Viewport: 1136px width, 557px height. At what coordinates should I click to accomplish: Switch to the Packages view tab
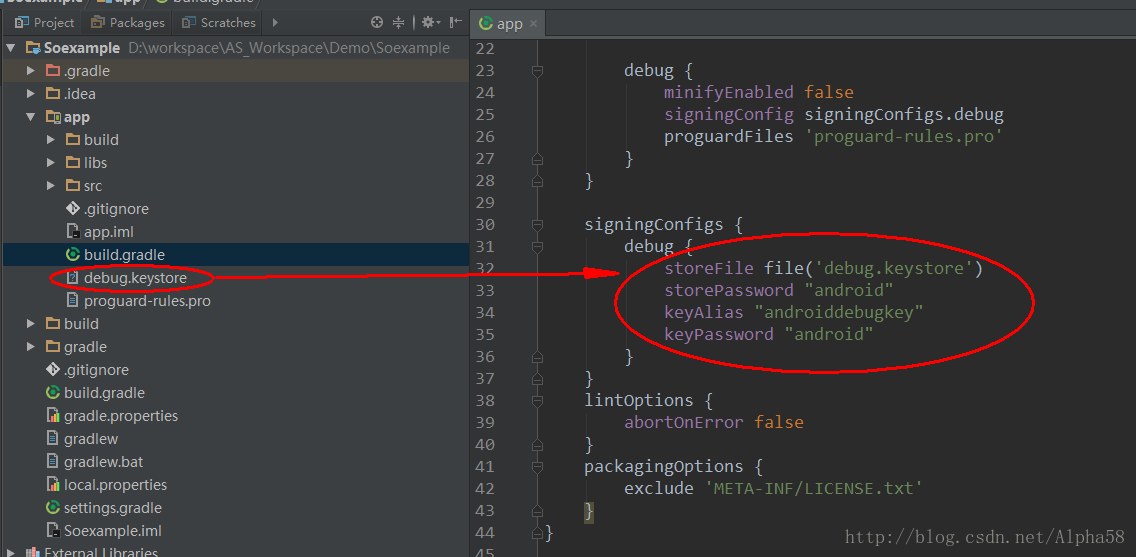(x=128, y=22)
